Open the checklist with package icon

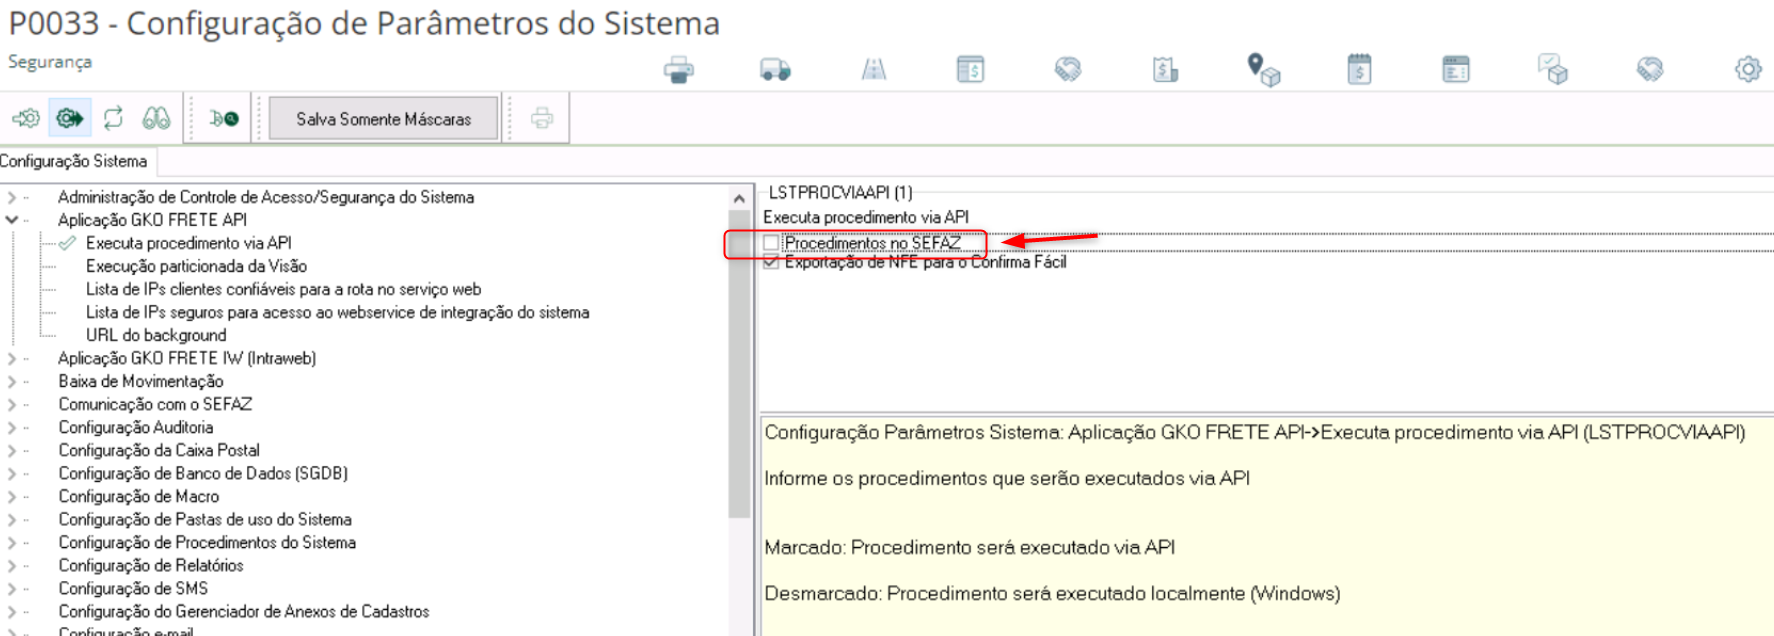pyautogui.click(x=1553, y=69)
